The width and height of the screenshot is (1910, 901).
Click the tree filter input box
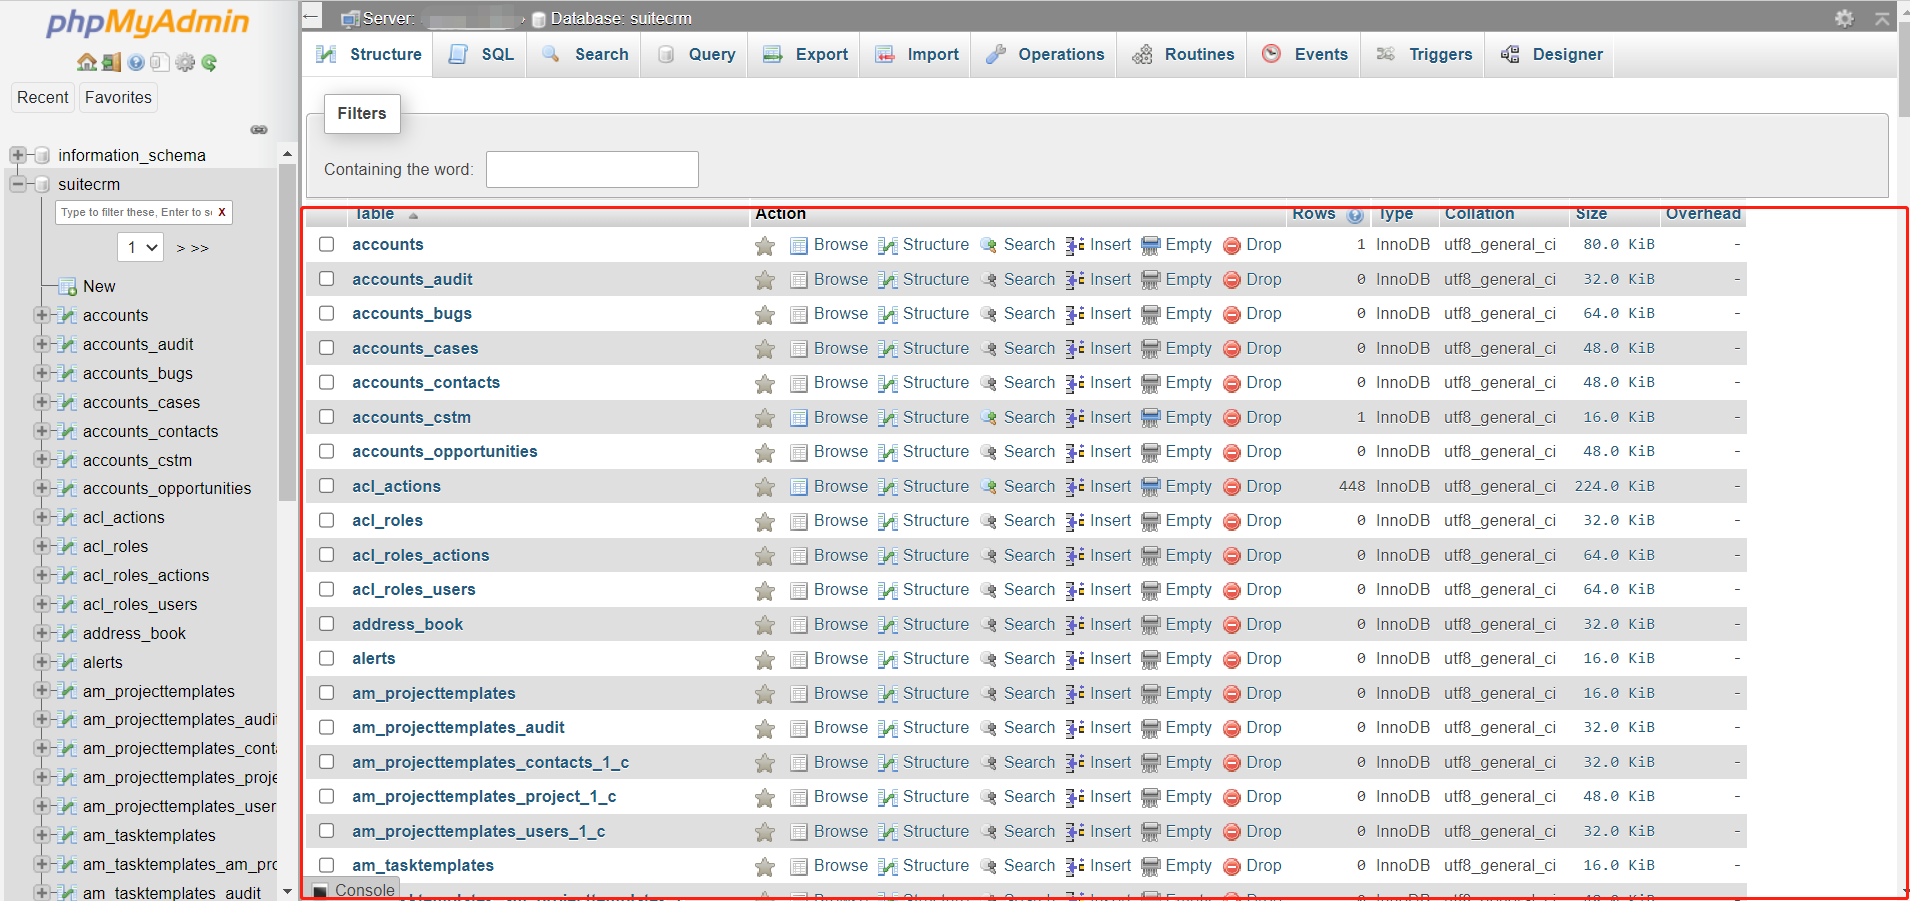tap(136, 212)
